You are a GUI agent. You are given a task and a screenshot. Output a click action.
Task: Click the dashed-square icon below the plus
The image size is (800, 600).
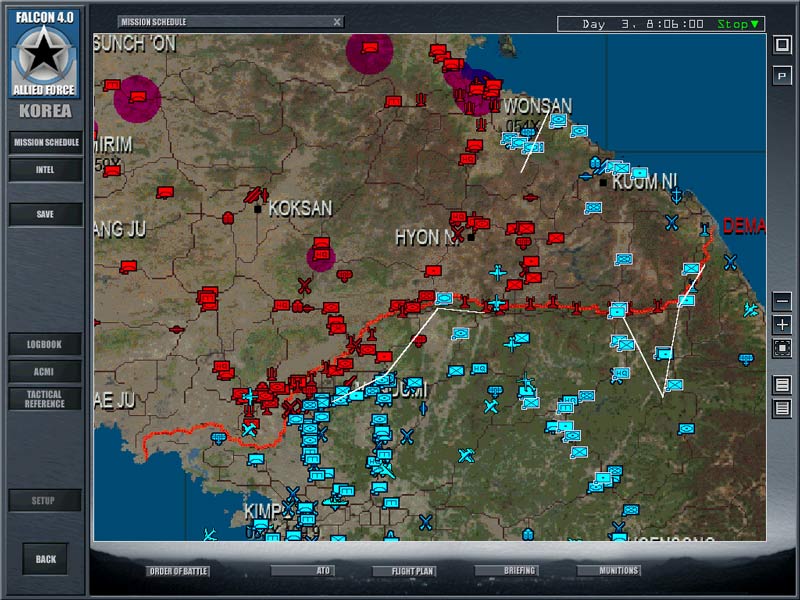click(782, 348)
